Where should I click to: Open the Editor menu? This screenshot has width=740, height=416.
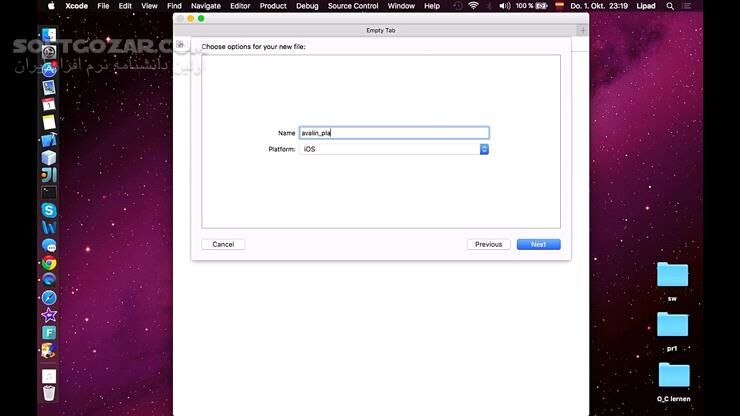pos(240,6)
